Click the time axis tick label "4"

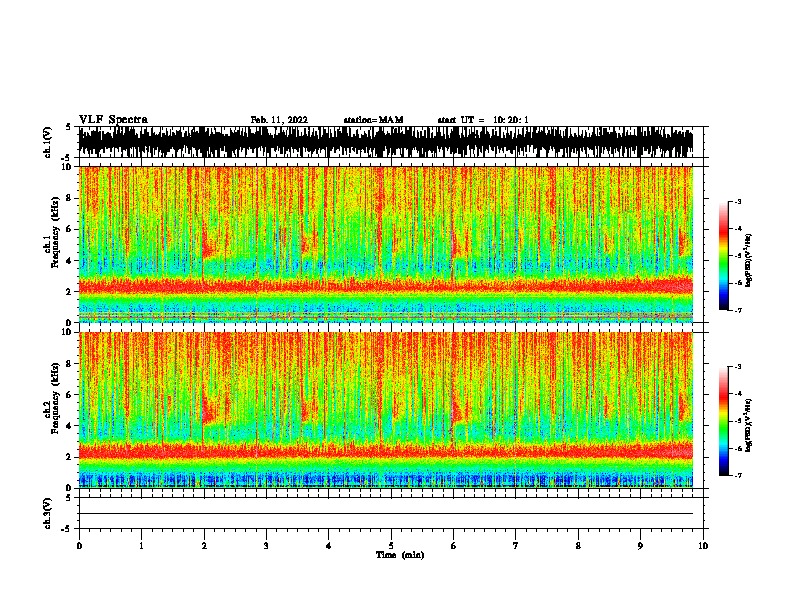coord(329,546)
